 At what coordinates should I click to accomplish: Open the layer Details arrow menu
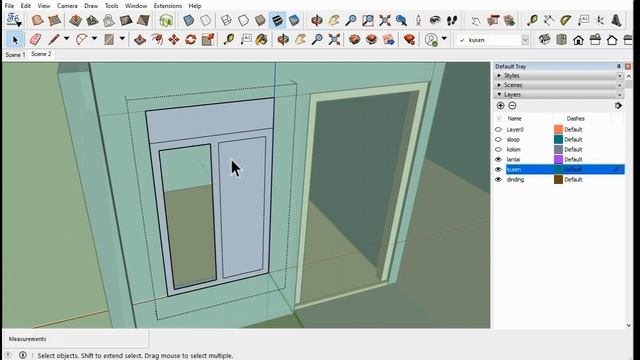pos(618,106)
